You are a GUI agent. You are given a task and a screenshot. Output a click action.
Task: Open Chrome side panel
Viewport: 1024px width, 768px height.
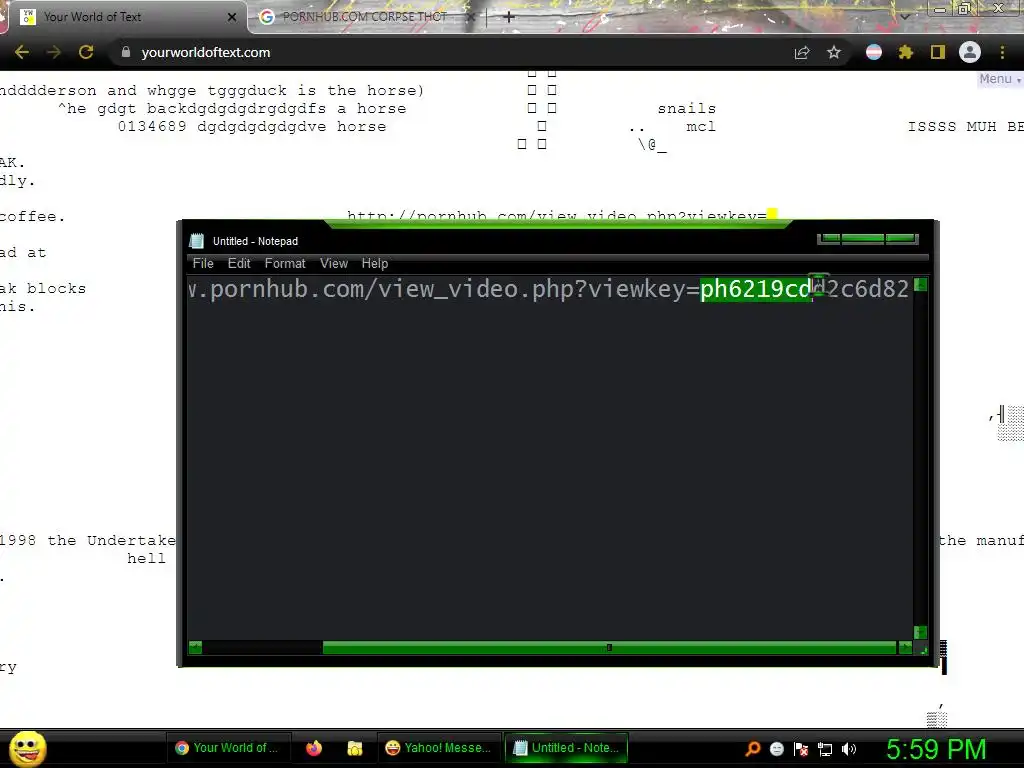938,52
